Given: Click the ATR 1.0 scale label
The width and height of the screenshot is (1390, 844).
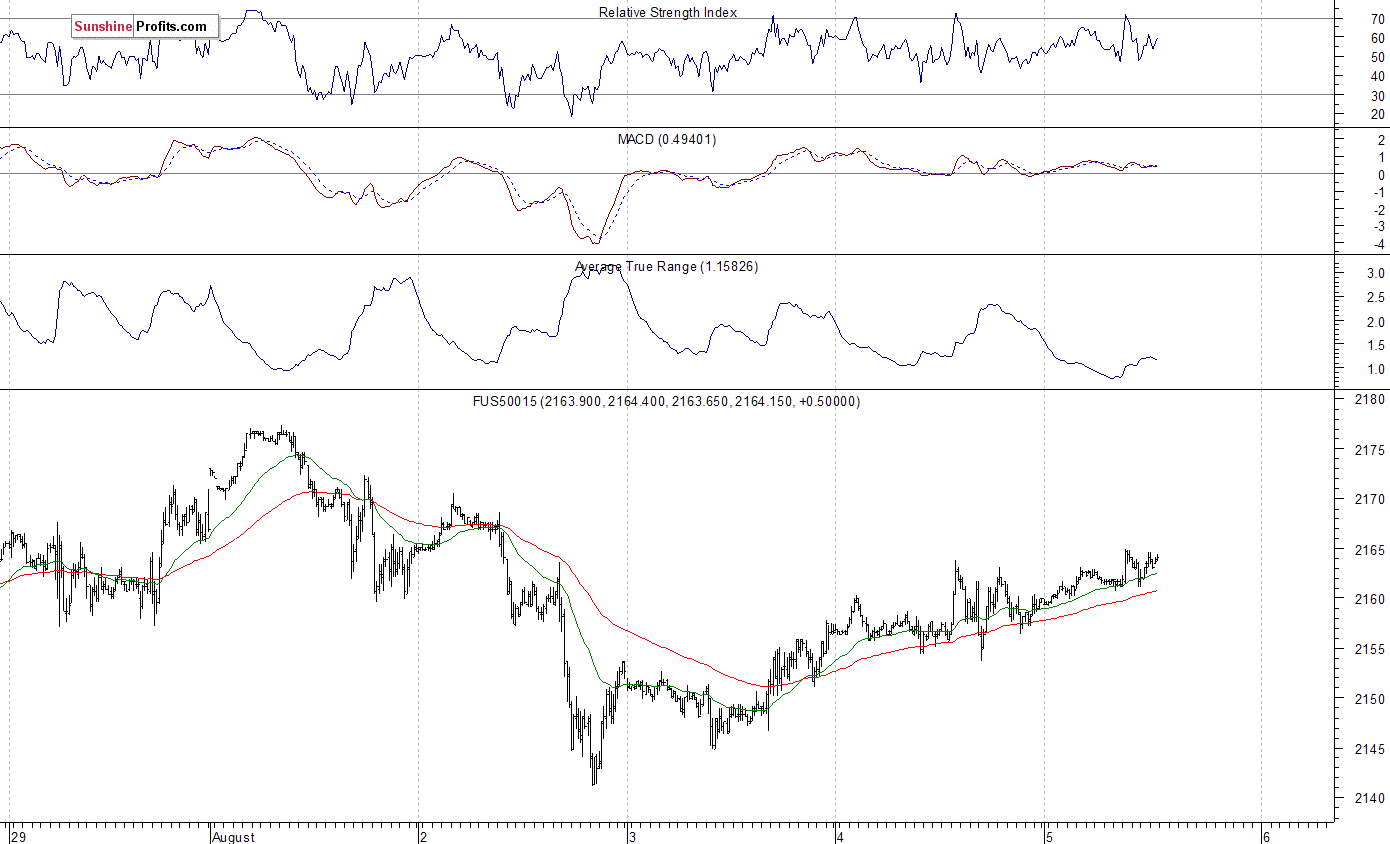Looking at the screenshot, I should click(1376, 370).
